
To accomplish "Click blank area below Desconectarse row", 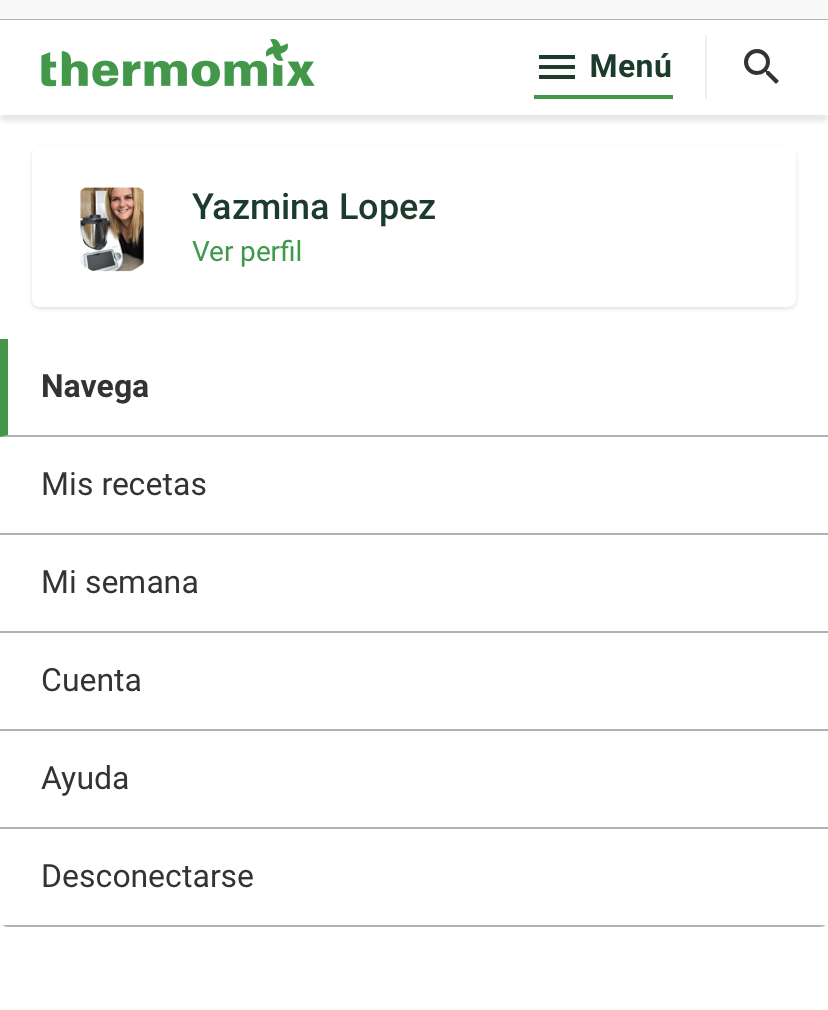I will click(414, 968).
